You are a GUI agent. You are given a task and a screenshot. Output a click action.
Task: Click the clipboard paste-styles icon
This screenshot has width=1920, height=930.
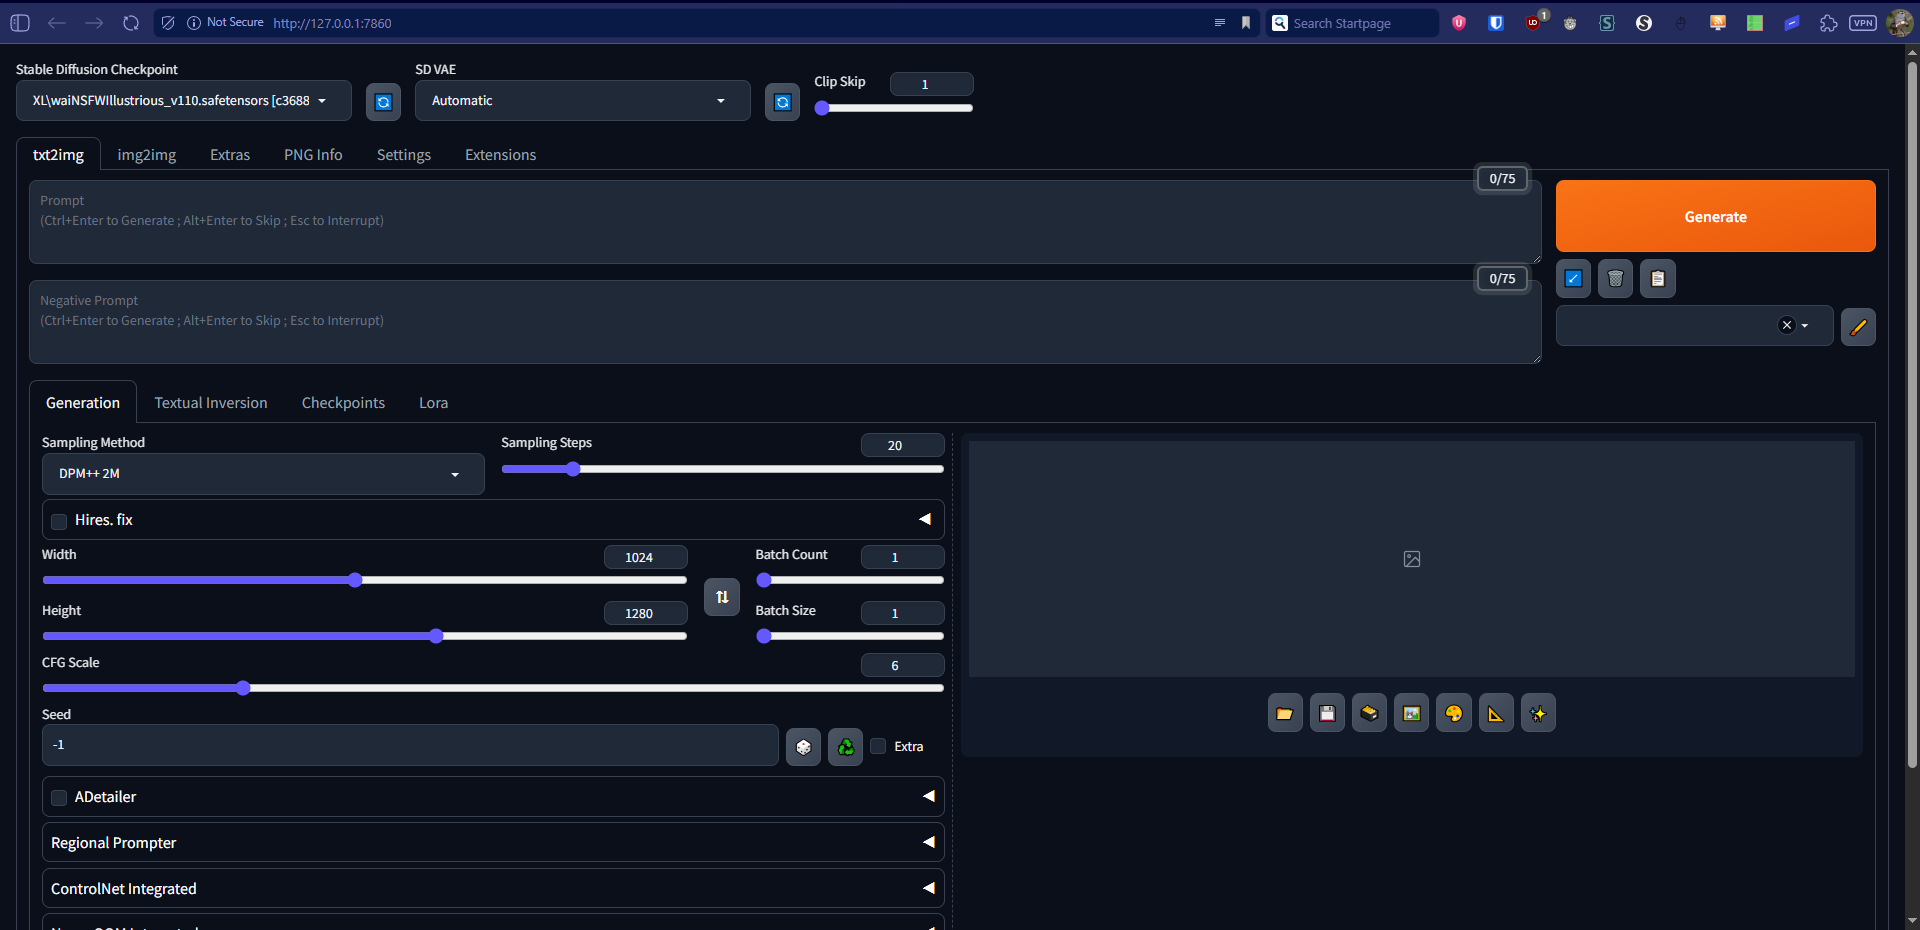pyautogui.click(x=1658, y=279)
